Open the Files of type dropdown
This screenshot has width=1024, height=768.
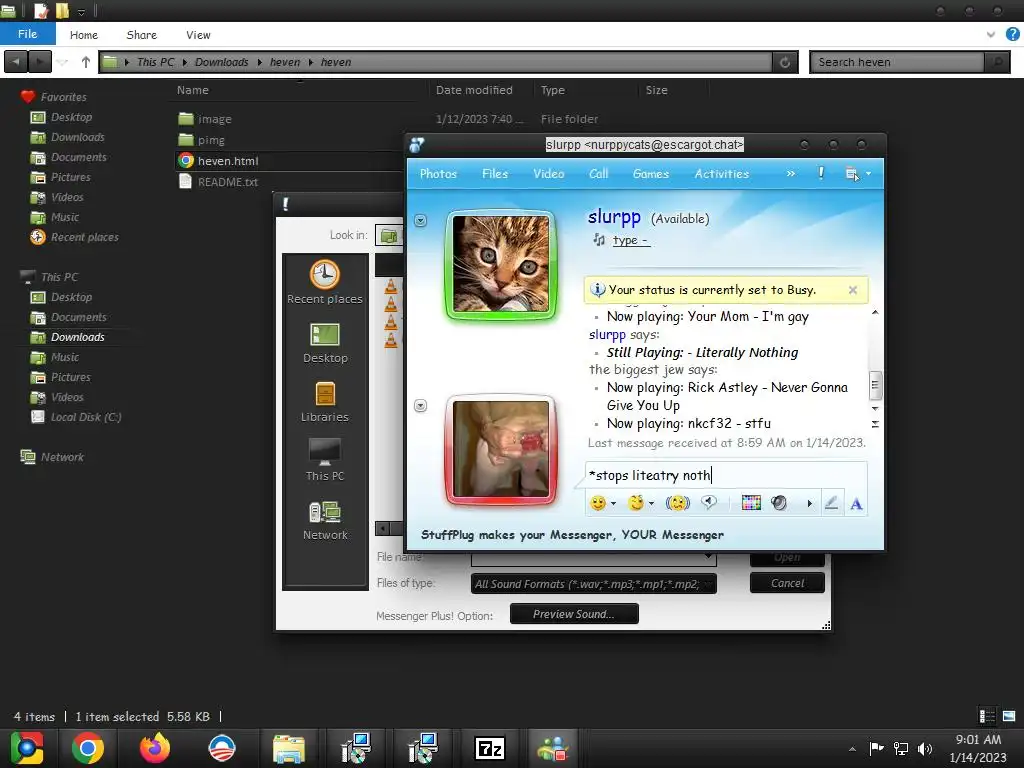593,584
